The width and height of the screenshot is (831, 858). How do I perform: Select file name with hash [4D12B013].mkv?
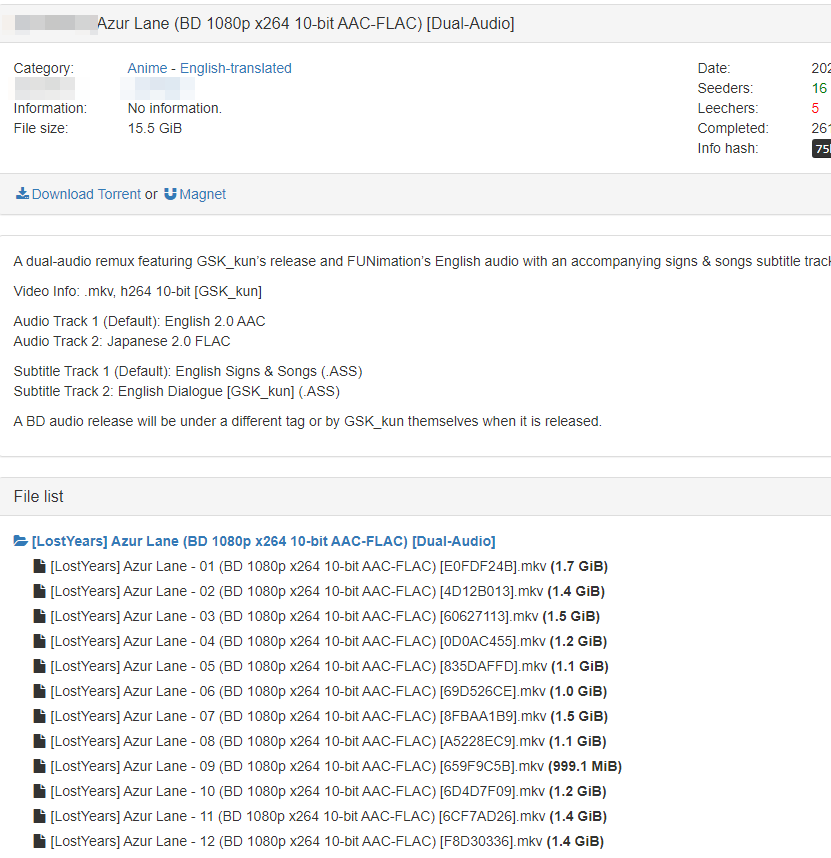tap(297, 592)
